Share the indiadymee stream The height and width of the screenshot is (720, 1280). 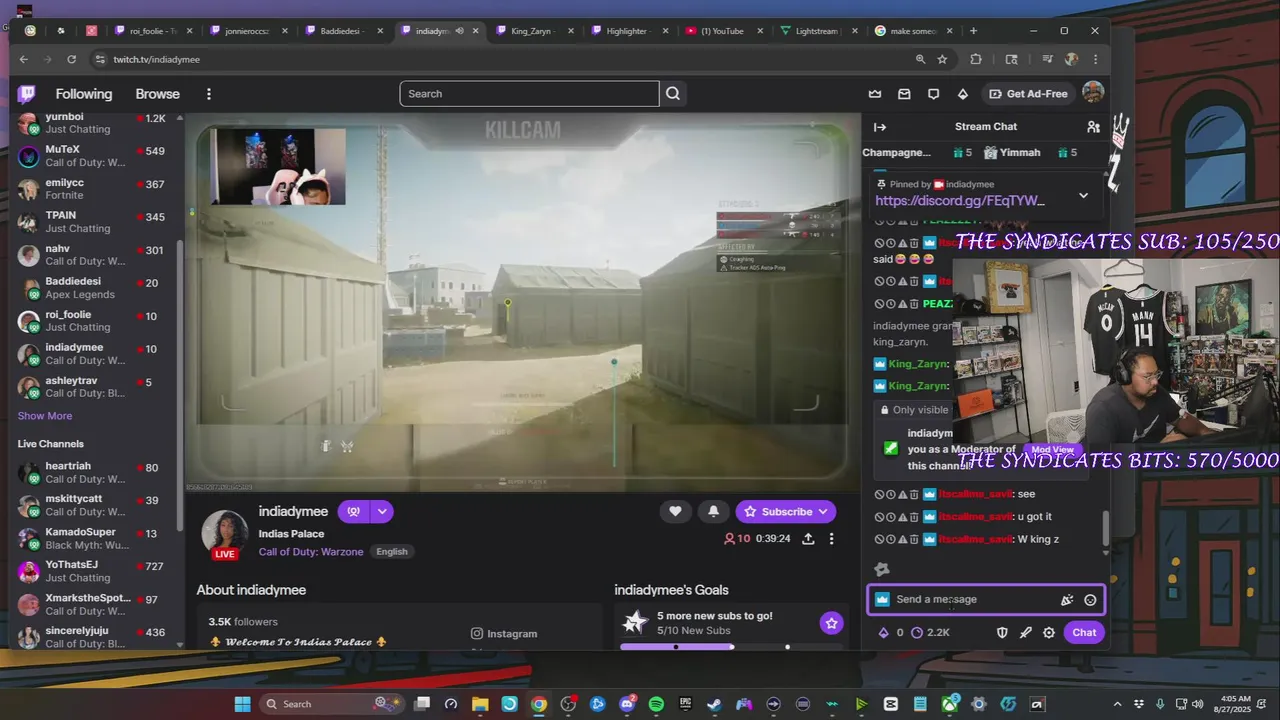[x=808, y=538]
